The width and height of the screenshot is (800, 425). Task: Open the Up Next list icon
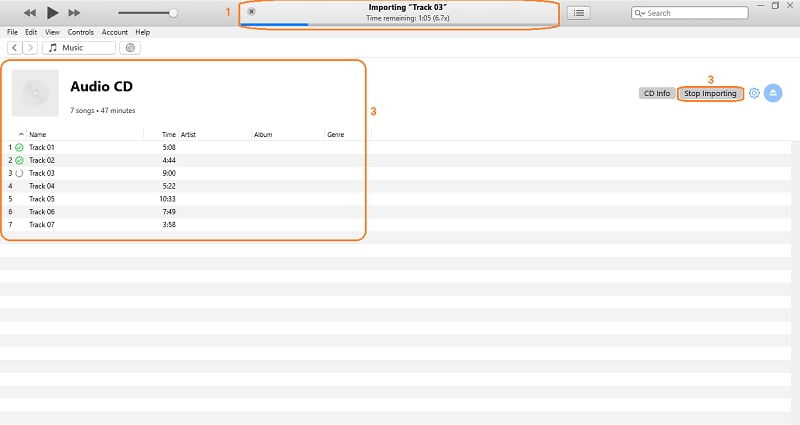point(579,13)
